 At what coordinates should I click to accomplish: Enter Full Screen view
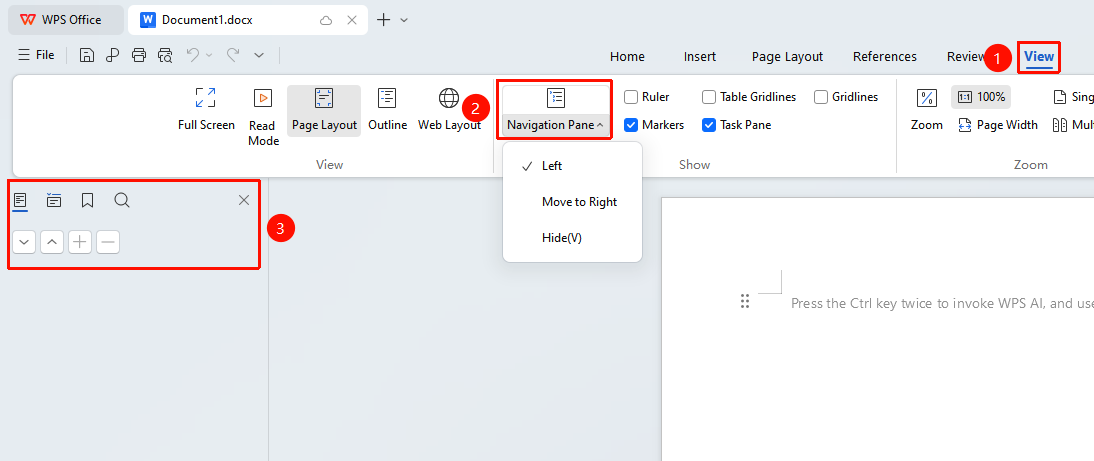coord(206,109)
